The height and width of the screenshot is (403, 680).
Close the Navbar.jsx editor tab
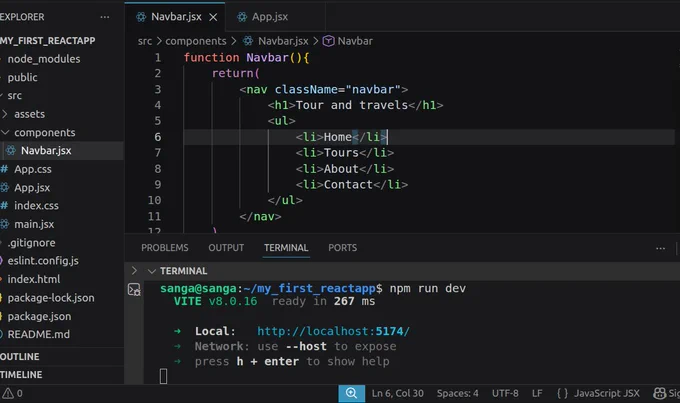pos(213,17)
